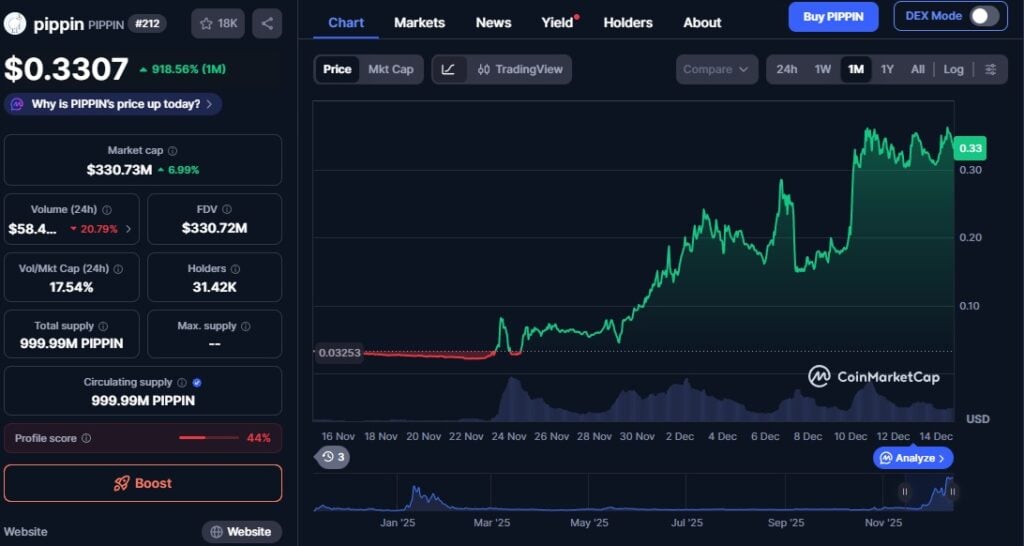The width and height of the screenshot is (1024, 546).
Task: Add pippin to watchlist with star button
Action: click(x=218, y=23)
